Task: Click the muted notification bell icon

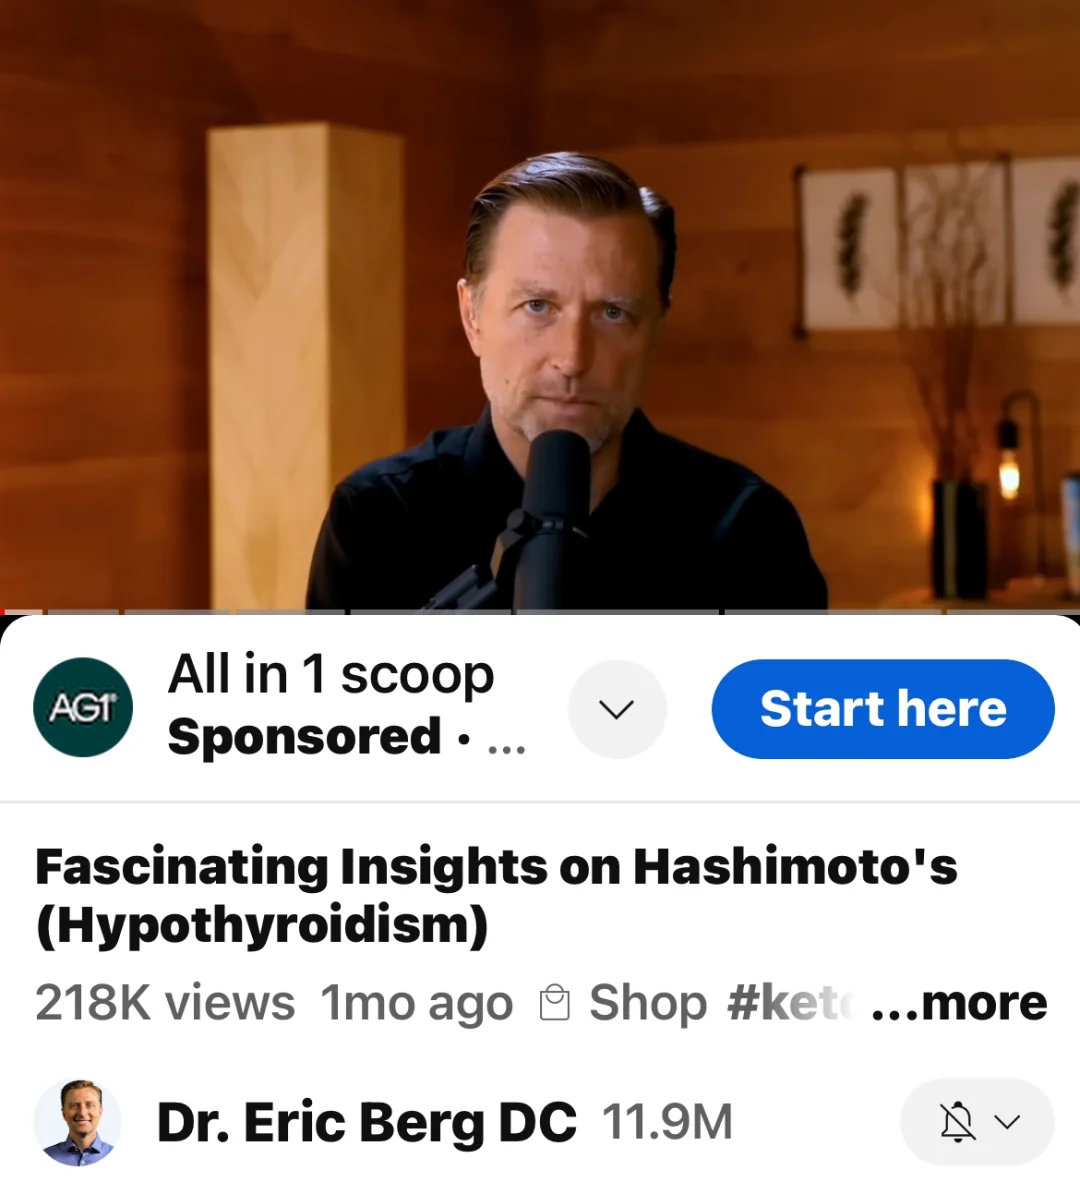Action: click(958, 1122)
